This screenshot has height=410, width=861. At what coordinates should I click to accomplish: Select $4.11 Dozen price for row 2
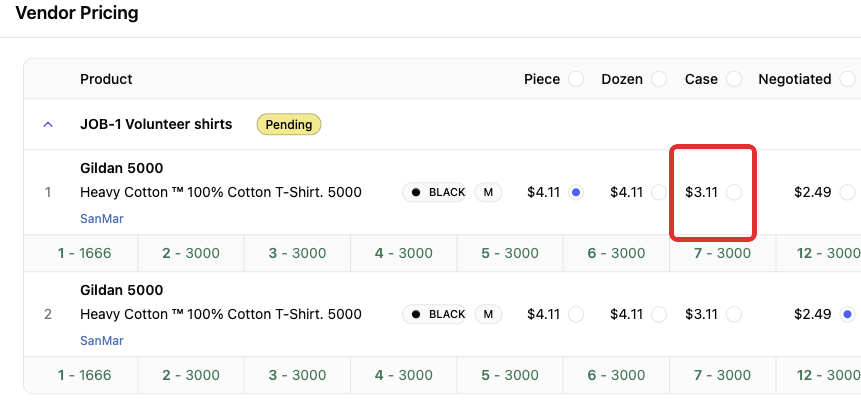(x=659, y=314)
